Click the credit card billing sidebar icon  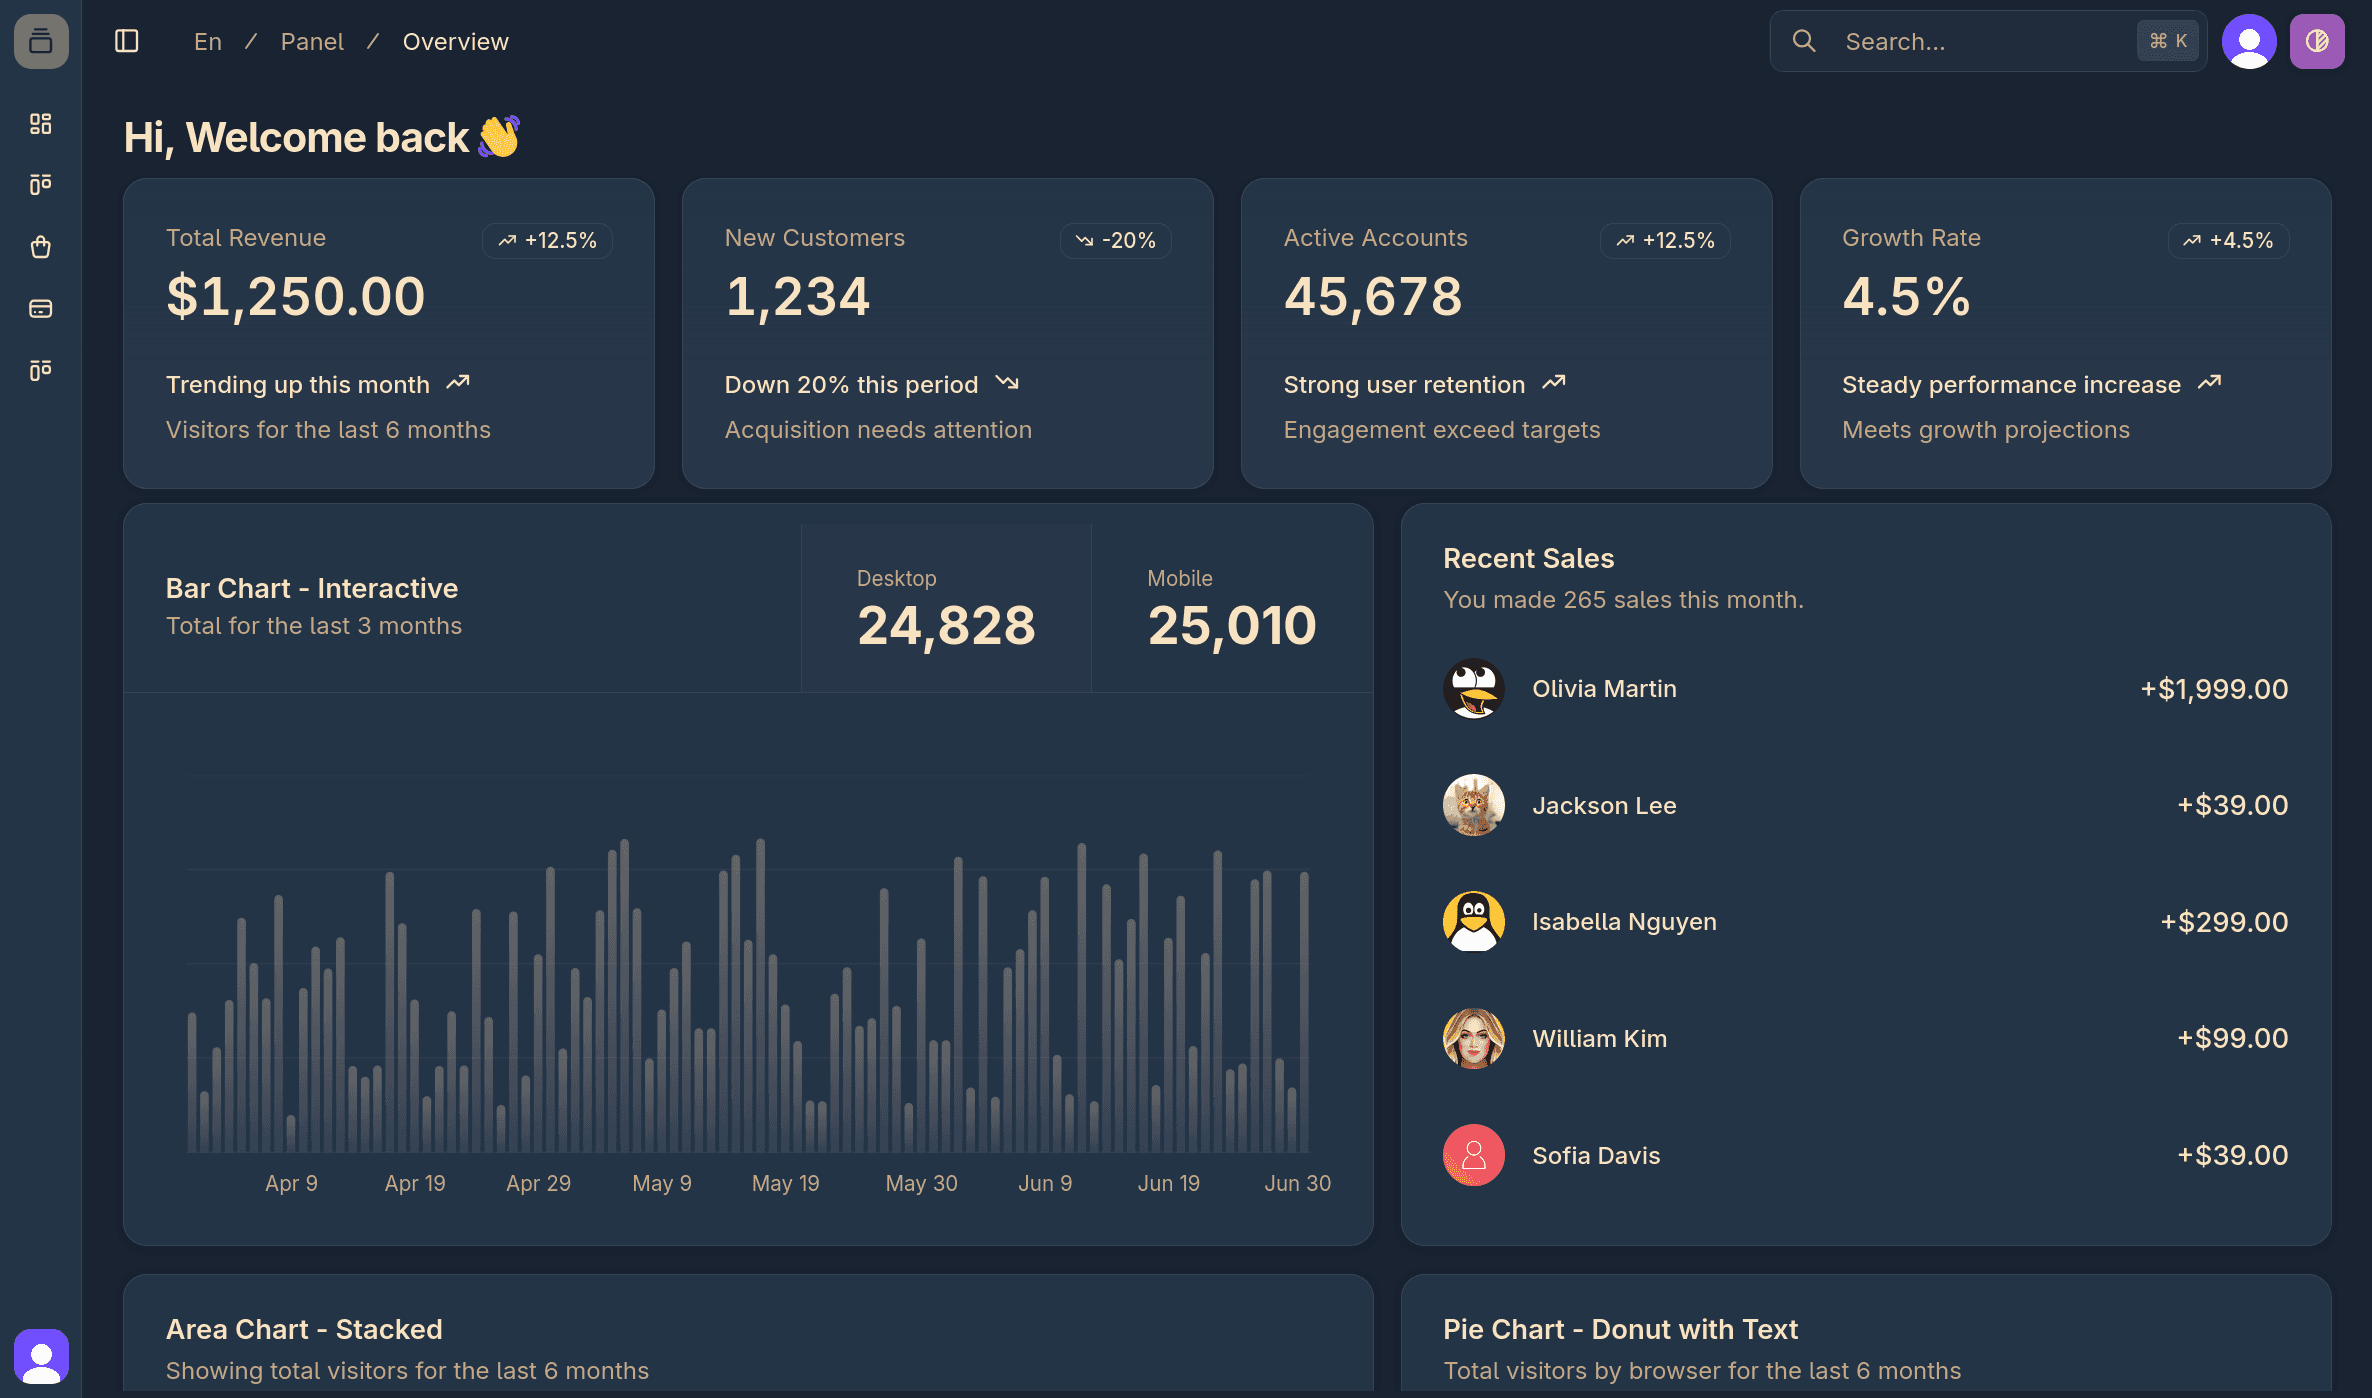pos(40,309)
